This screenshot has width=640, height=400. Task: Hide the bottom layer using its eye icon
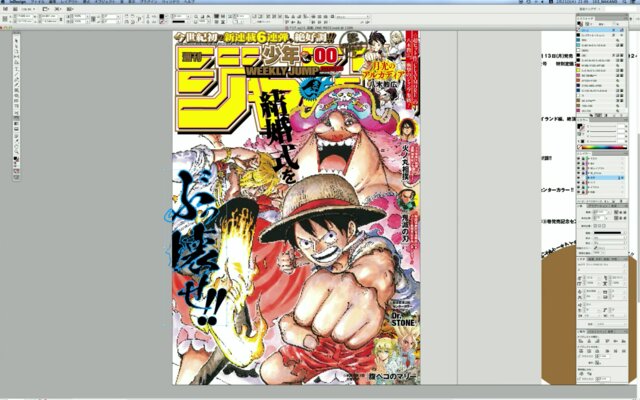coord(578,192)
